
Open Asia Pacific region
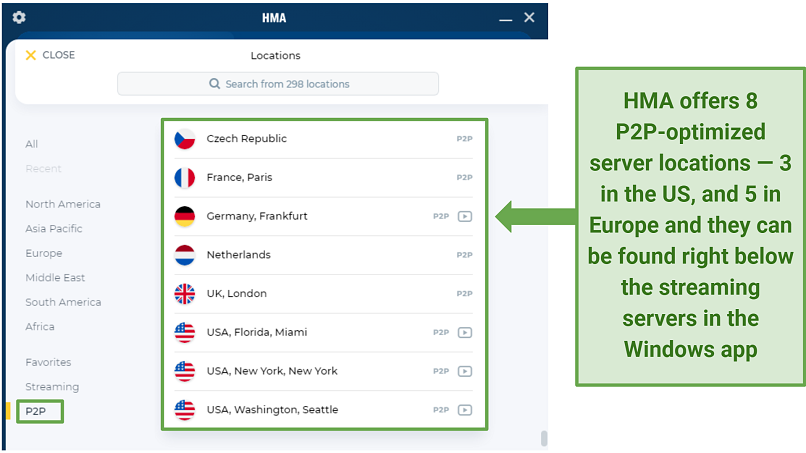(53, 229)
